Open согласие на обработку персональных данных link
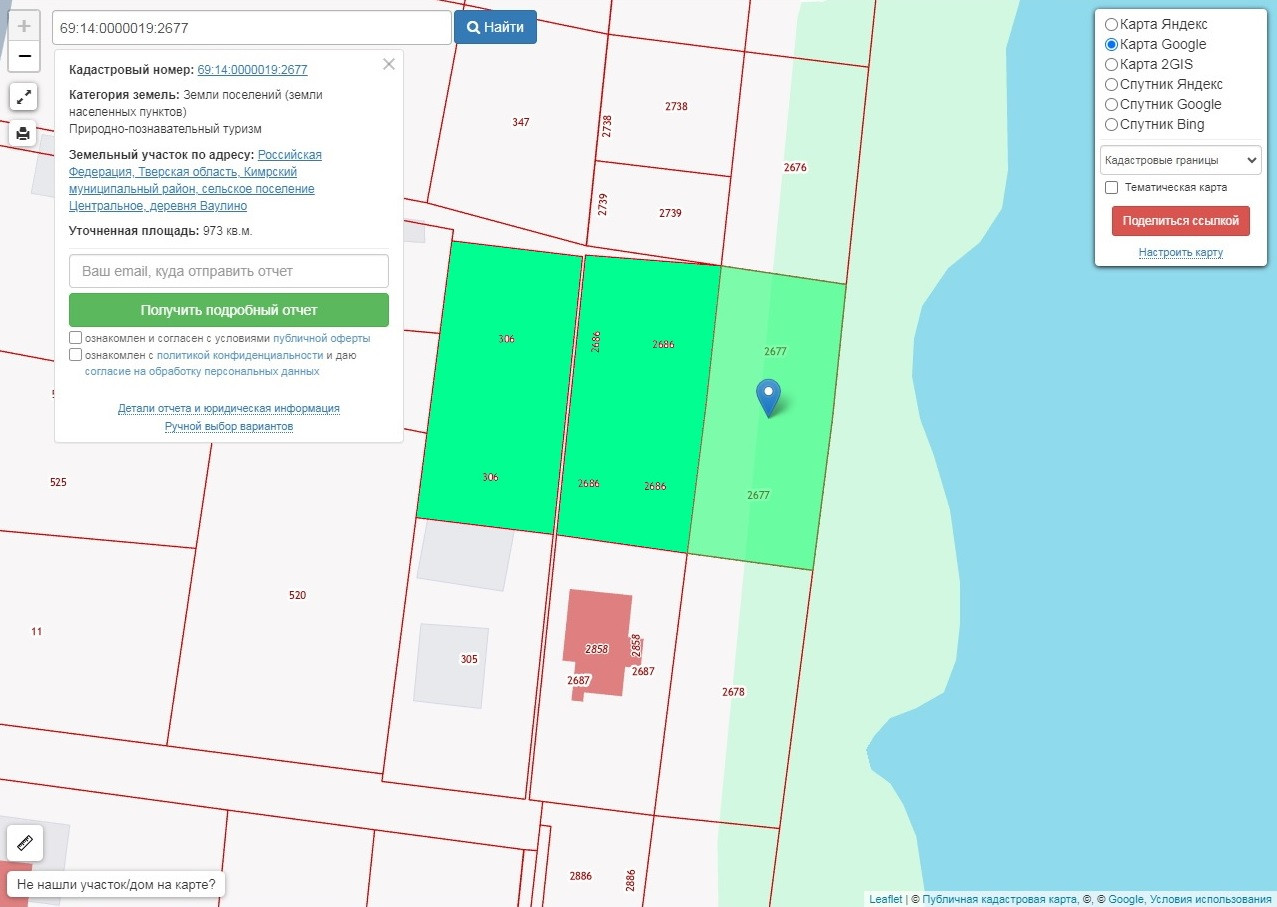Viewport: 1277px width, 907px height. pos(202,371)
